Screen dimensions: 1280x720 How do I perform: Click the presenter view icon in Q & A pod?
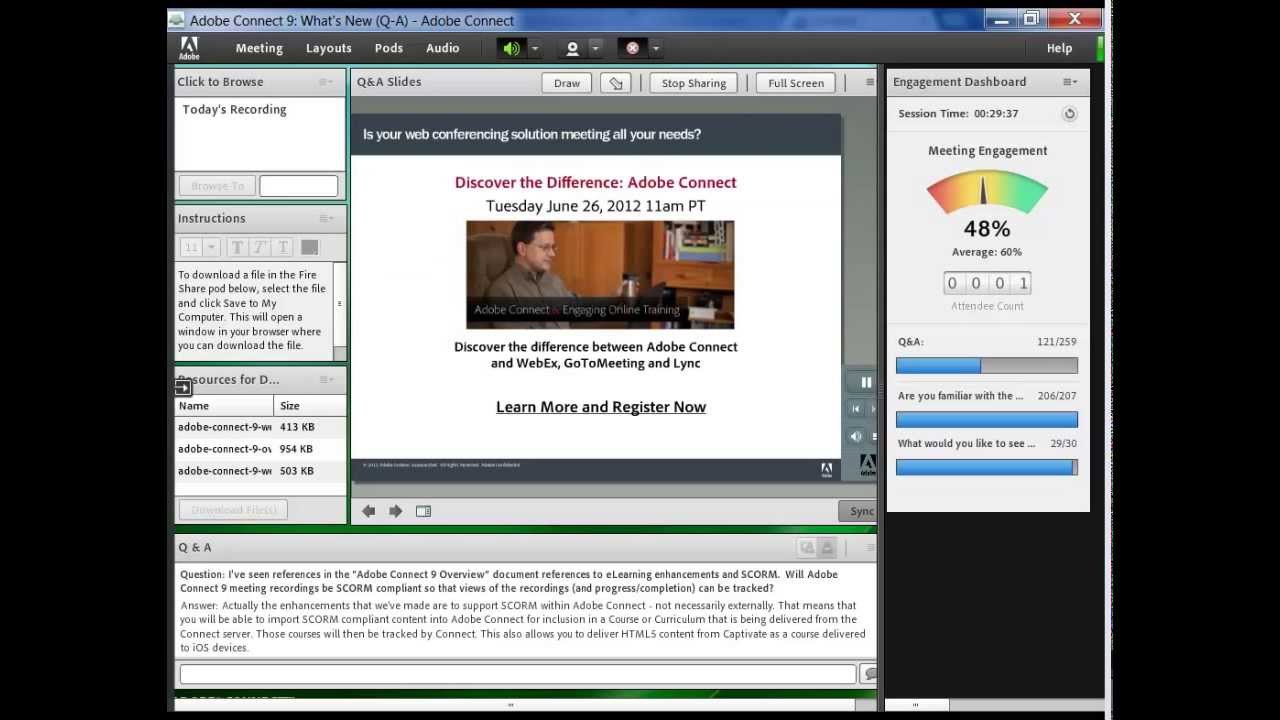tap(807, 547)
